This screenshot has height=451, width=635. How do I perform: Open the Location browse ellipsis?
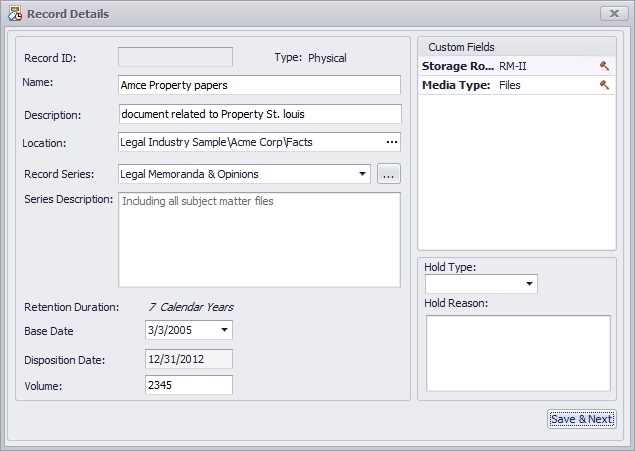[x=392, y=142]
